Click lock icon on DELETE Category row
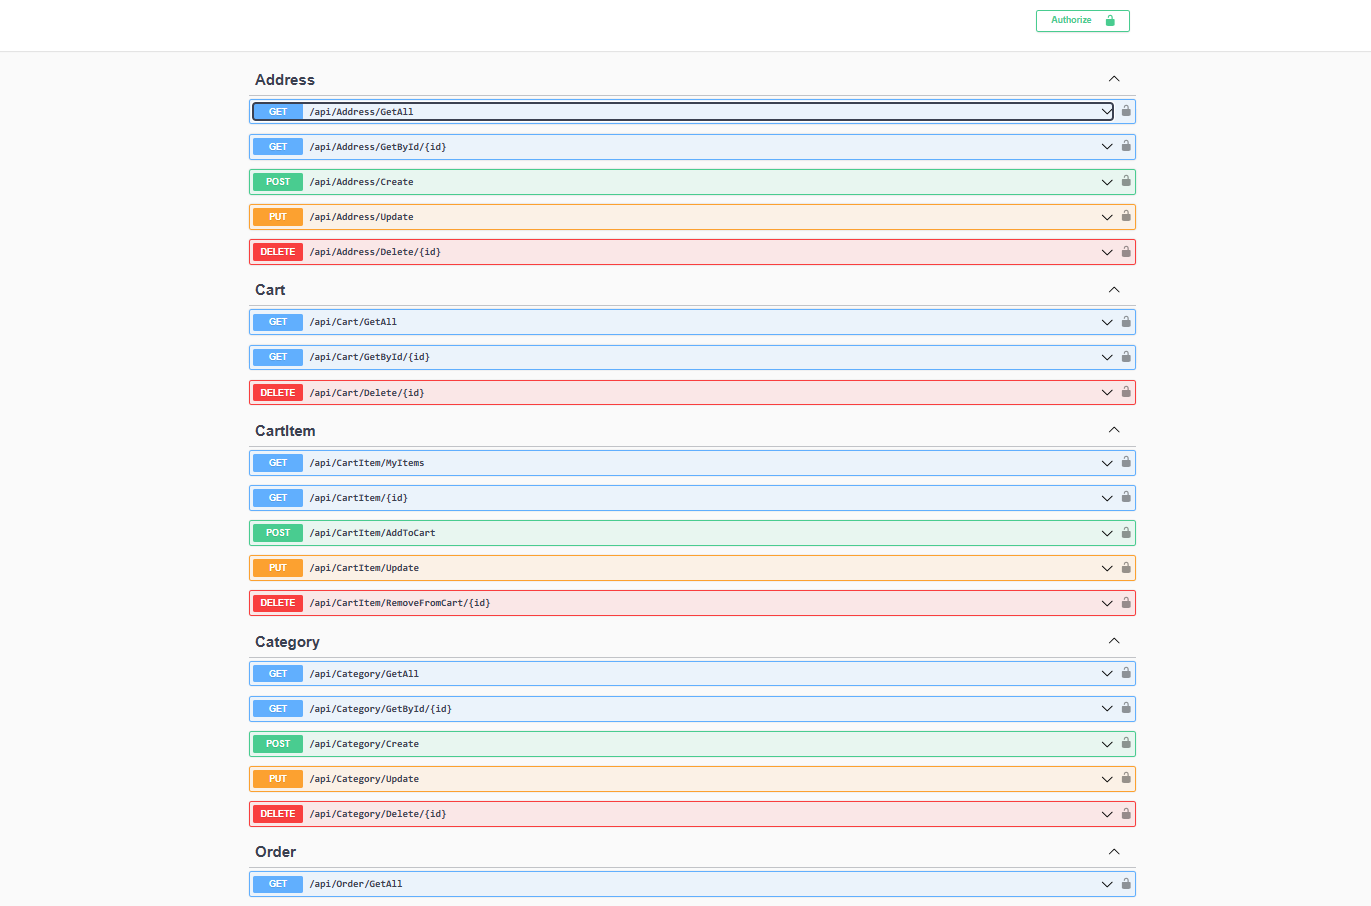 coord(1126,813)
